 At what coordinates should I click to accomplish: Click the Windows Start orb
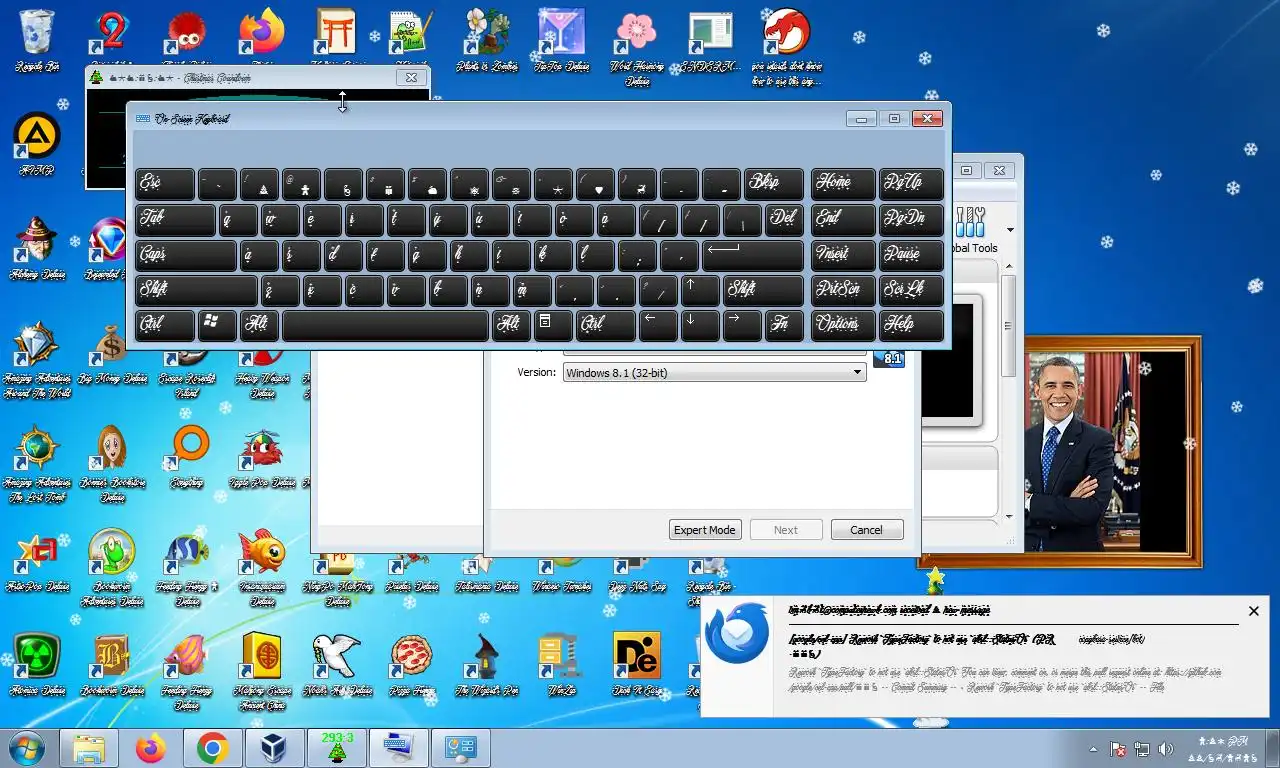point(26,748)
